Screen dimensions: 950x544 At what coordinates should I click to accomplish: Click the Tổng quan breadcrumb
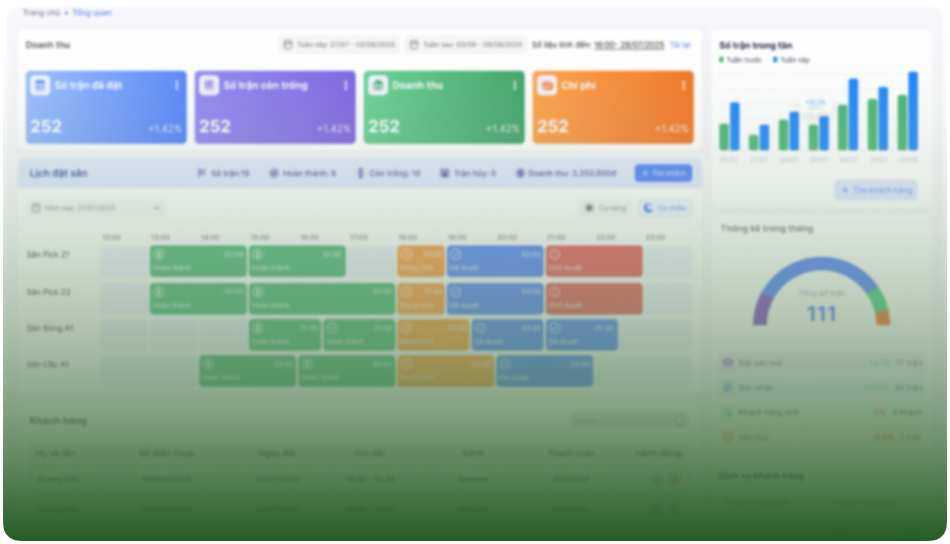point(91,13)
